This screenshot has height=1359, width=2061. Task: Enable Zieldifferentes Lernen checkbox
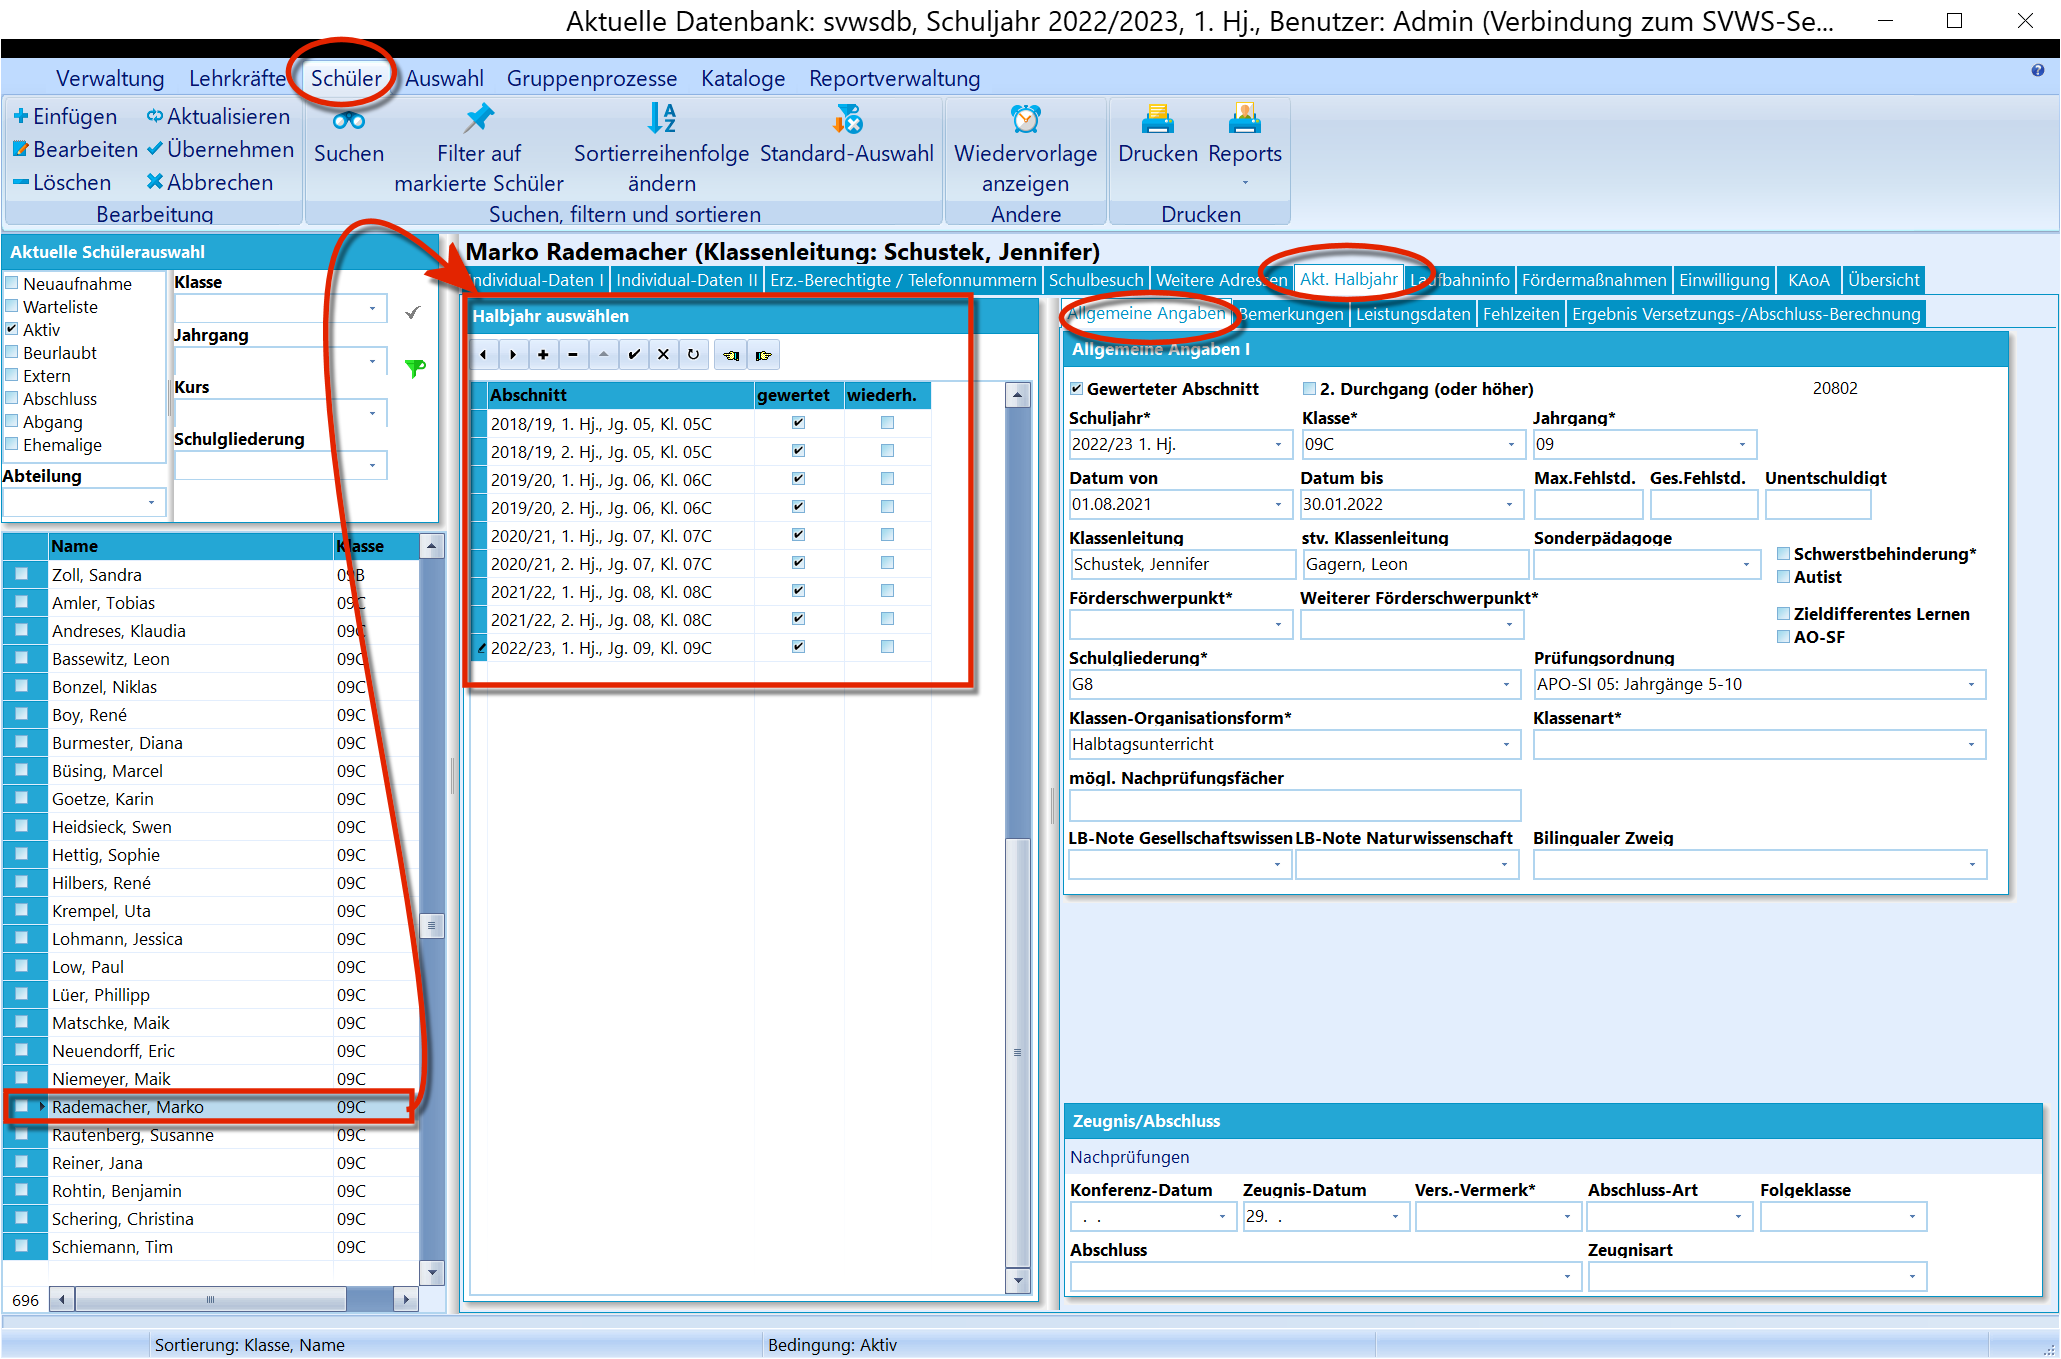(x=1783, y=614)
